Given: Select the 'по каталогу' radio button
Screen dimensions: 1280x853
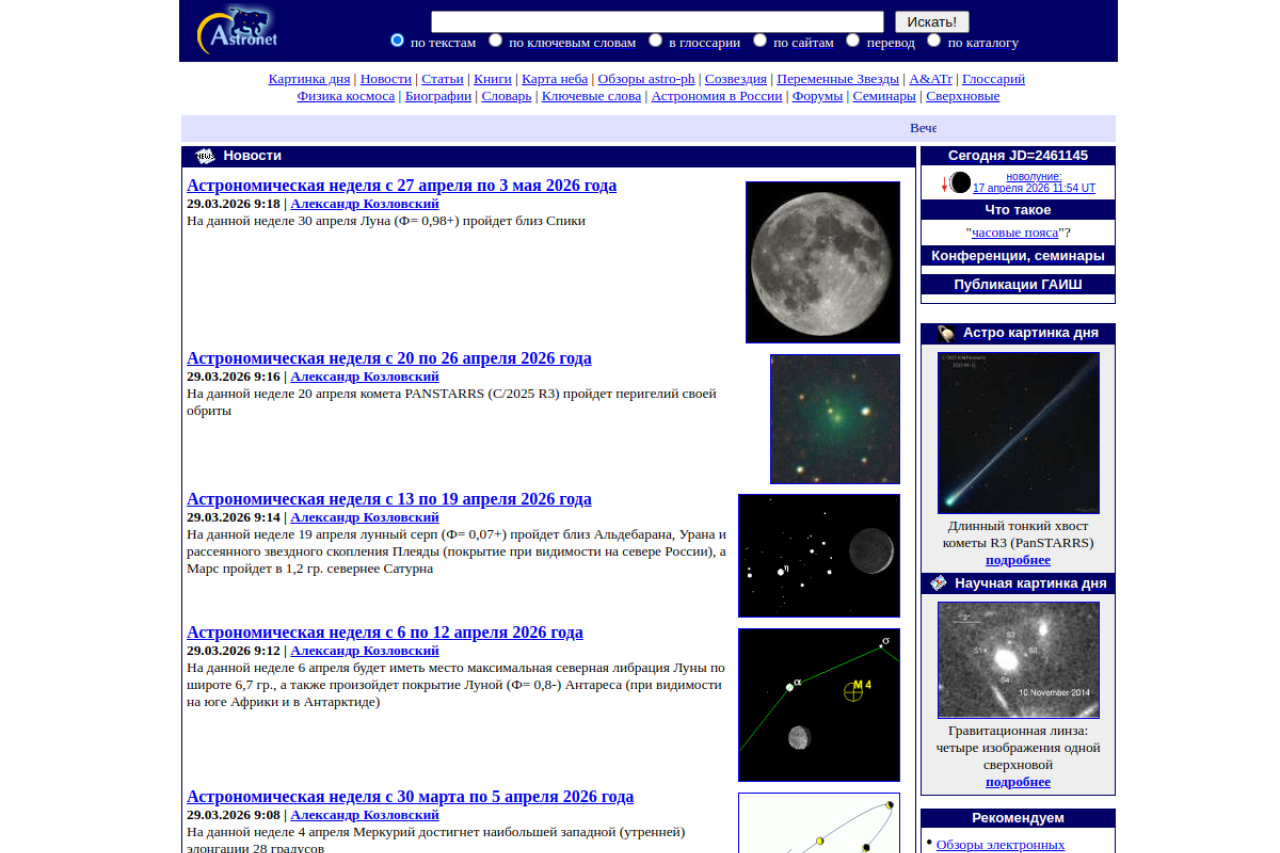Looking at the screenshot, I should [934, 41].
